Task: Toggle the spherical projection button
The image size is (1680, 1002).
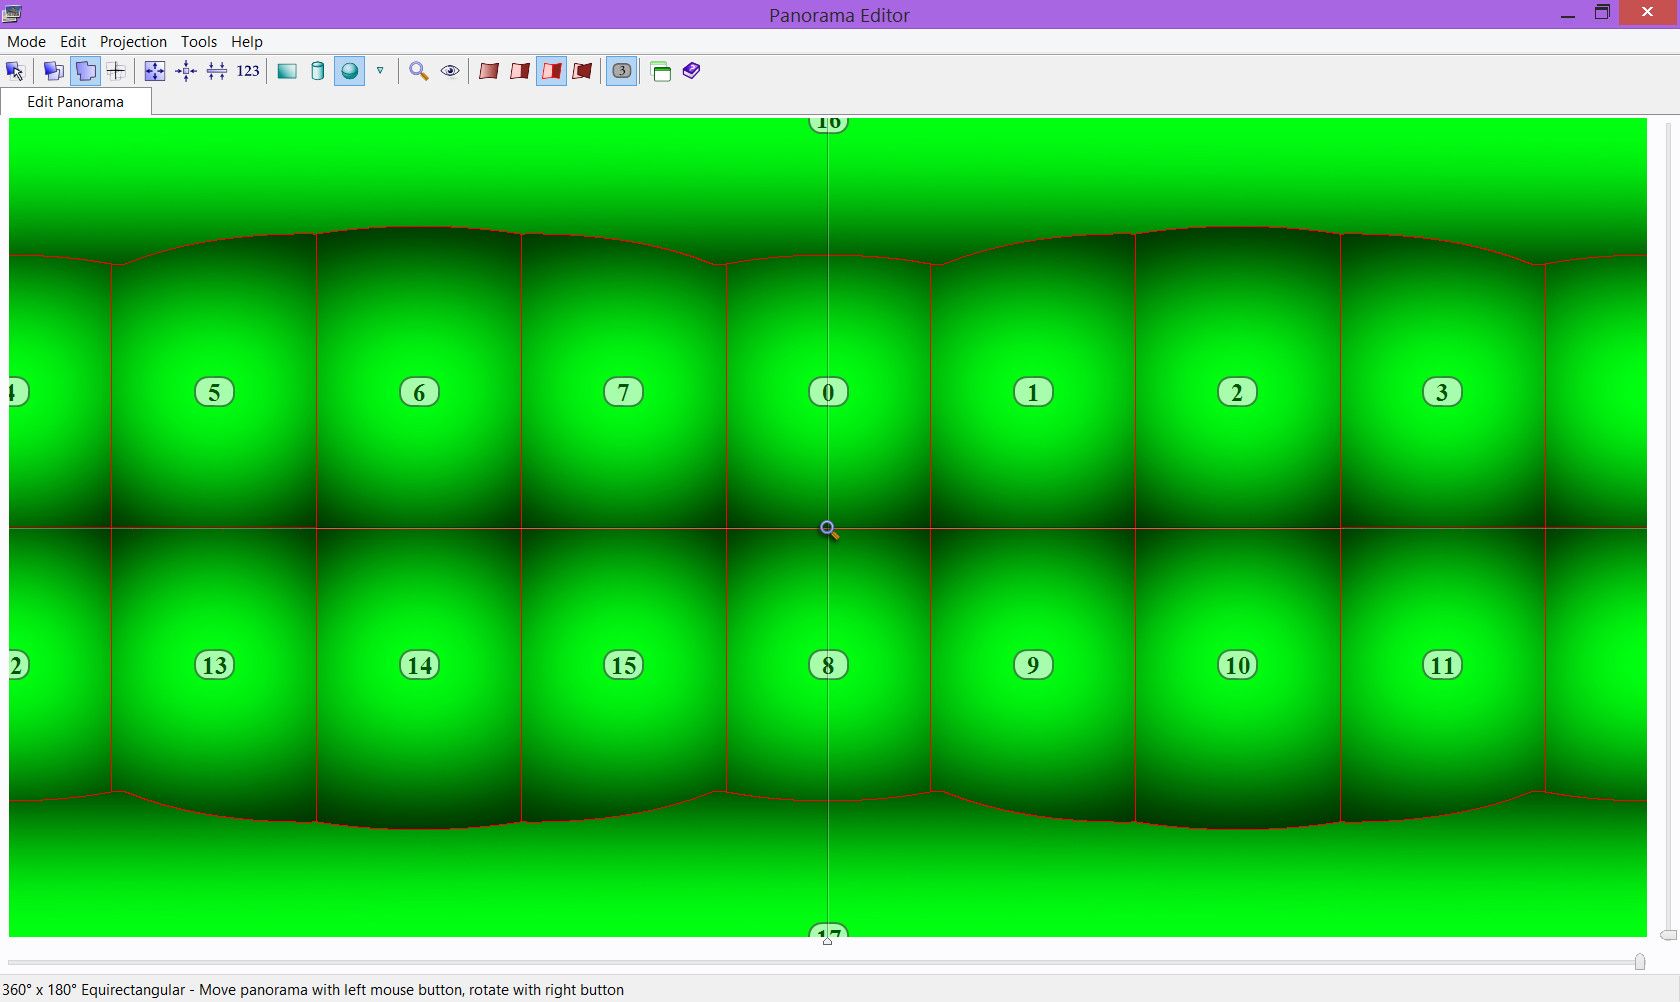Action: (349, 71)
